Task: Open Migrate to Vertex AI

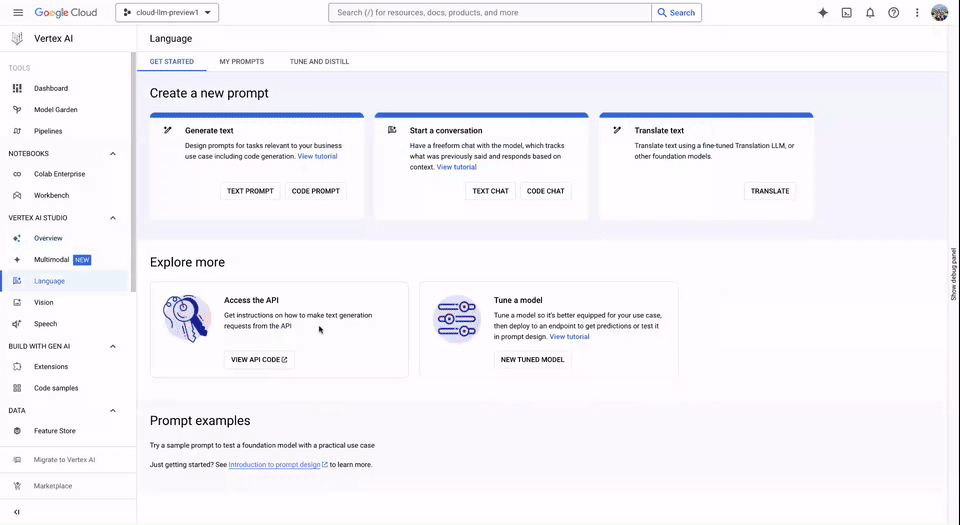Action: click(64, 460)
